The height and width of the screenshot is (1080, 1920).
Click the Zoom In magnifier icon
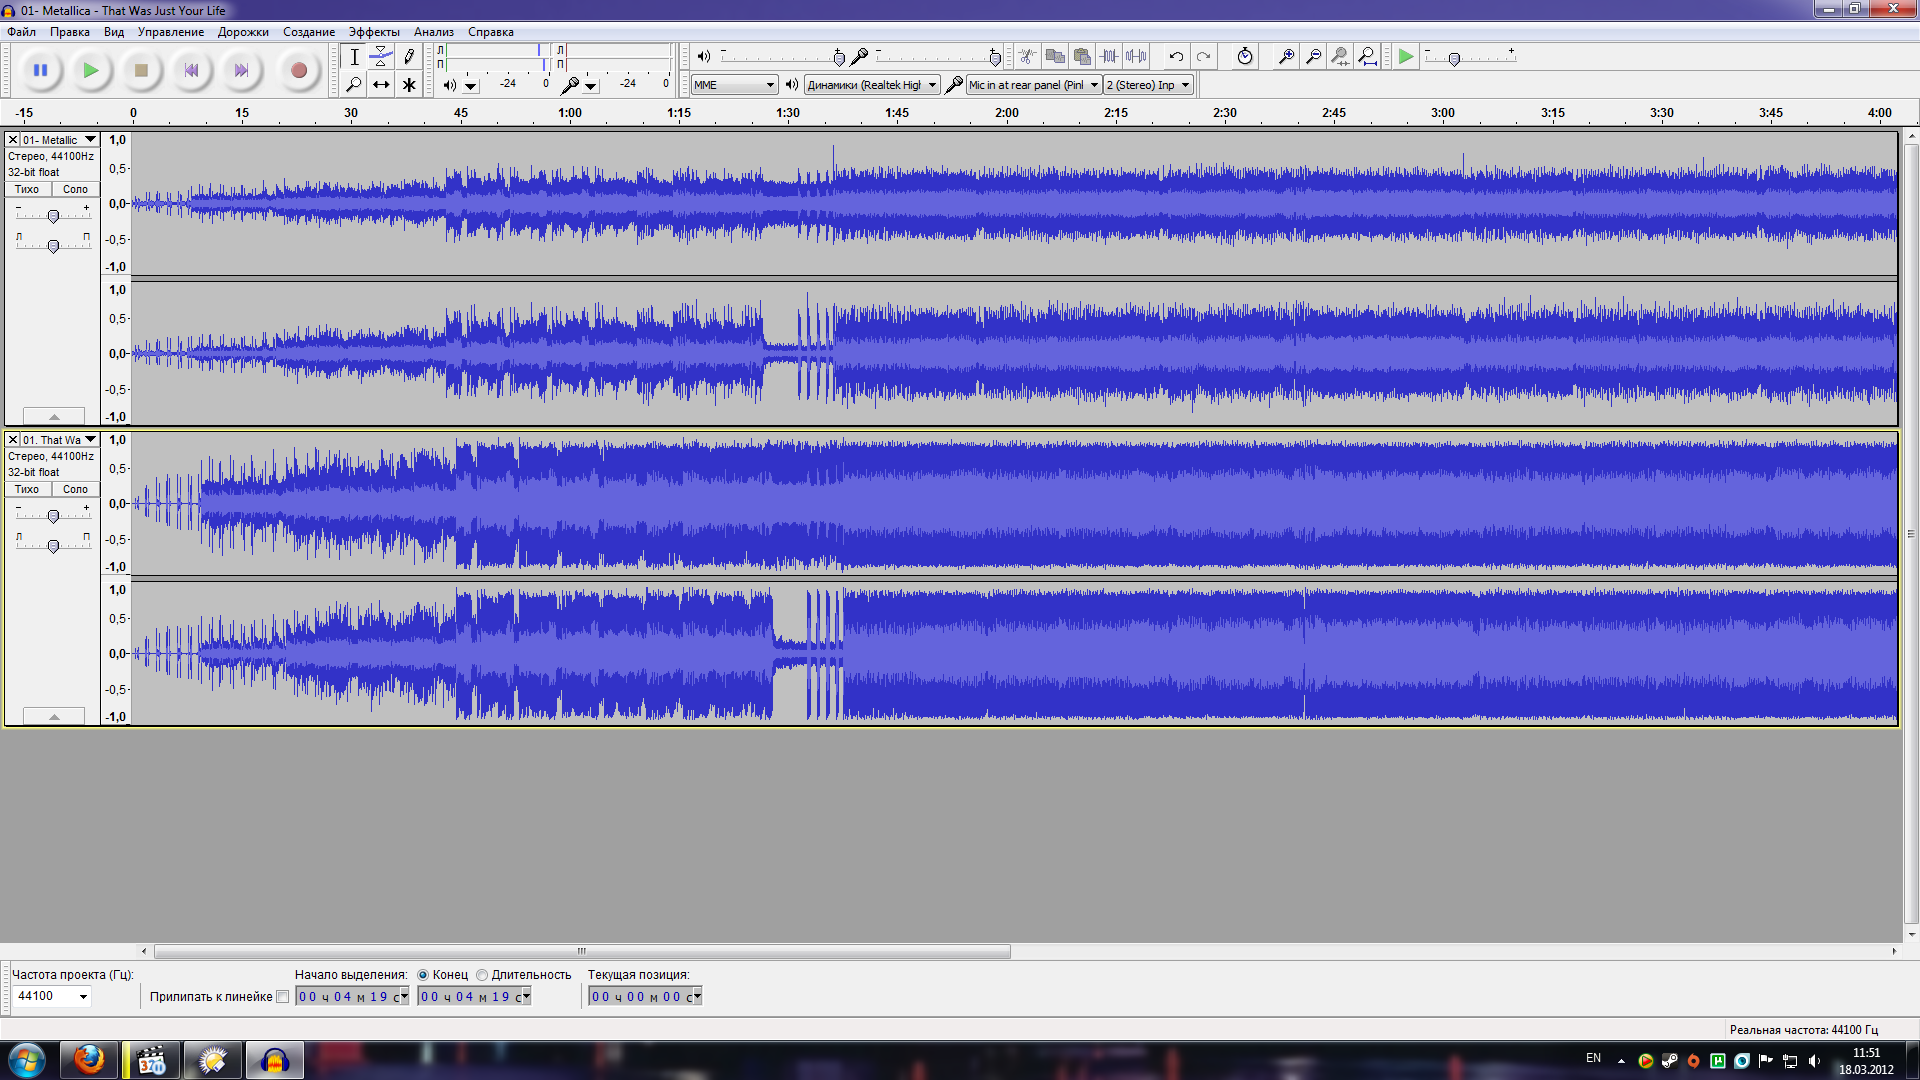coord(1286,57)
